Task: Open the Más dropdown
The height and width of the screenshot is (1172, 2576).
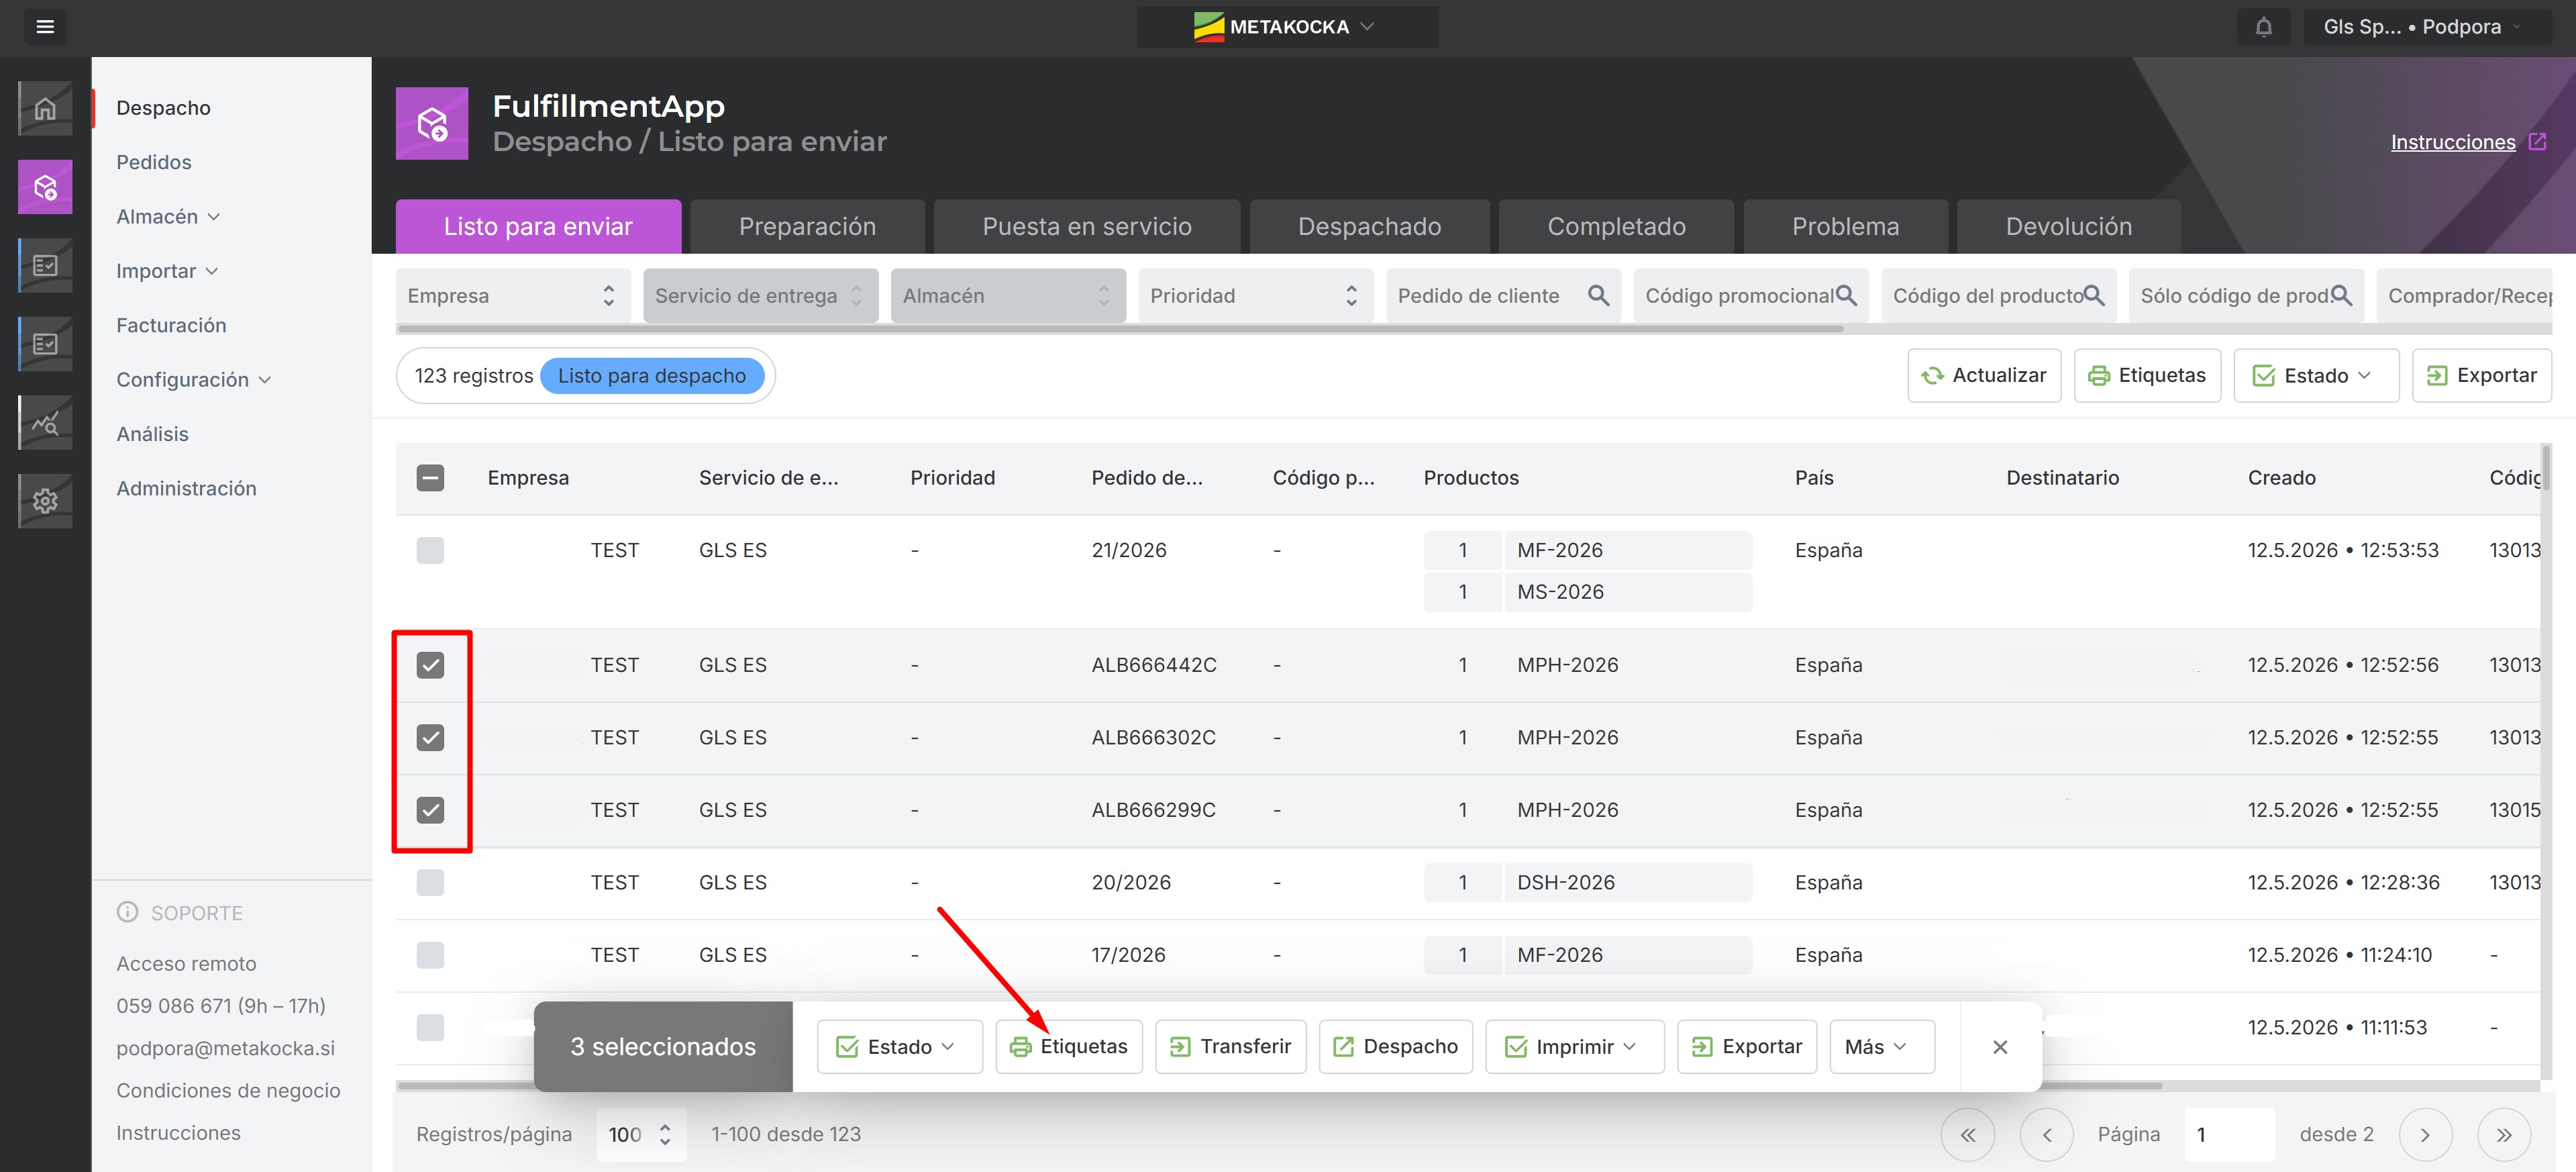Action: tap(1881, 1047)
